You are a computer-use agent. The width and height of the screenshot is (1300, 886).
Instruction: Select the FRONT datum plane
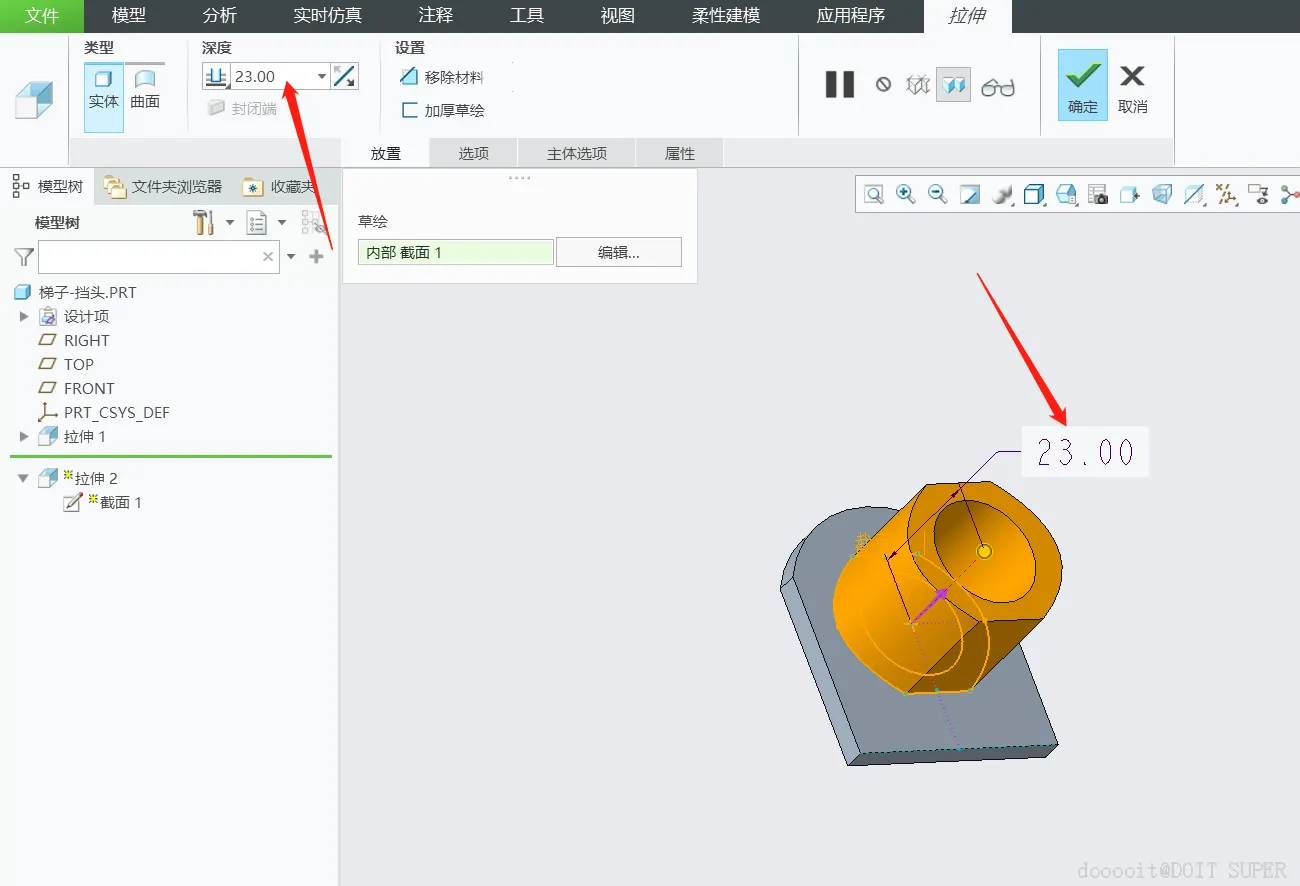pyautogui.click(x=76, y=388)
